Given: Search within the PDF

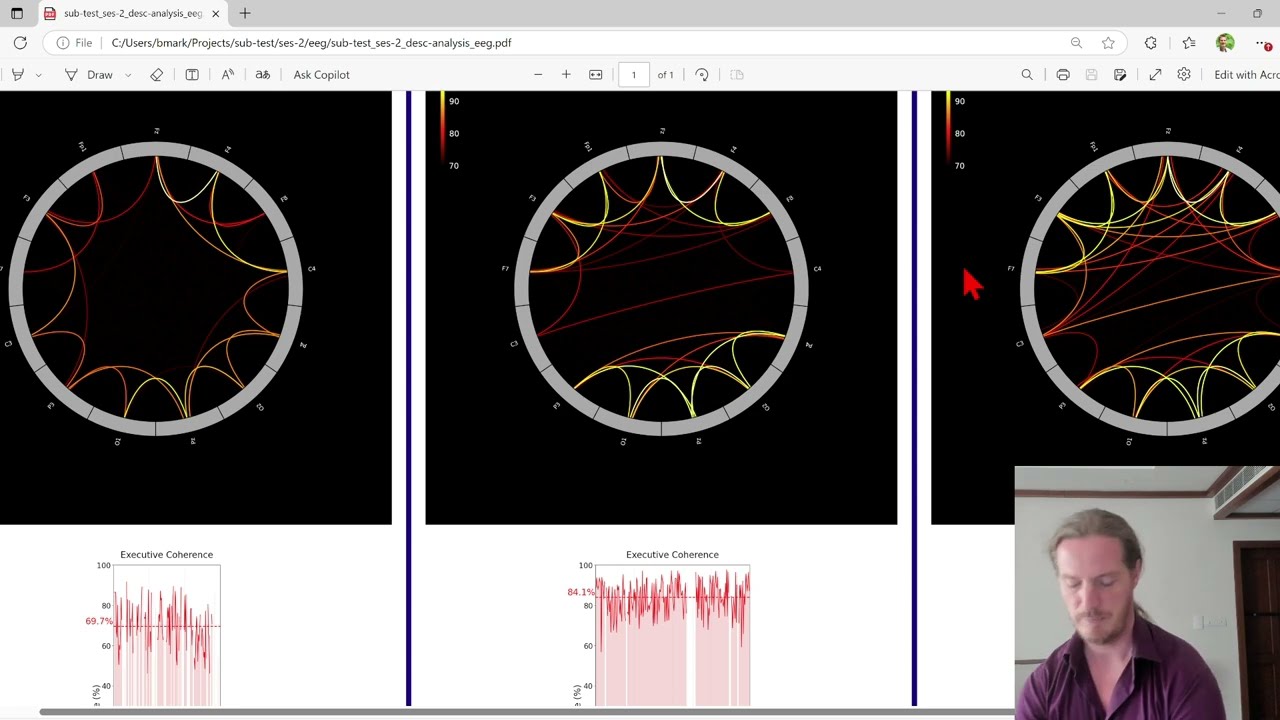Looking at the screenshot, I should (x=1027, y=75).
